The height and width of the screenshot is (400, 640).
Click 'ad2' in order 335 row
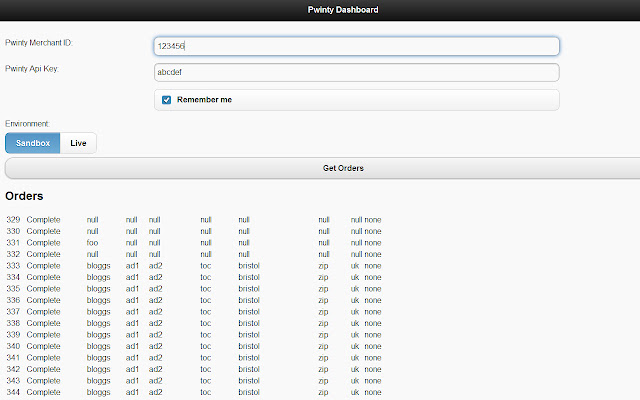coord(156,289)
